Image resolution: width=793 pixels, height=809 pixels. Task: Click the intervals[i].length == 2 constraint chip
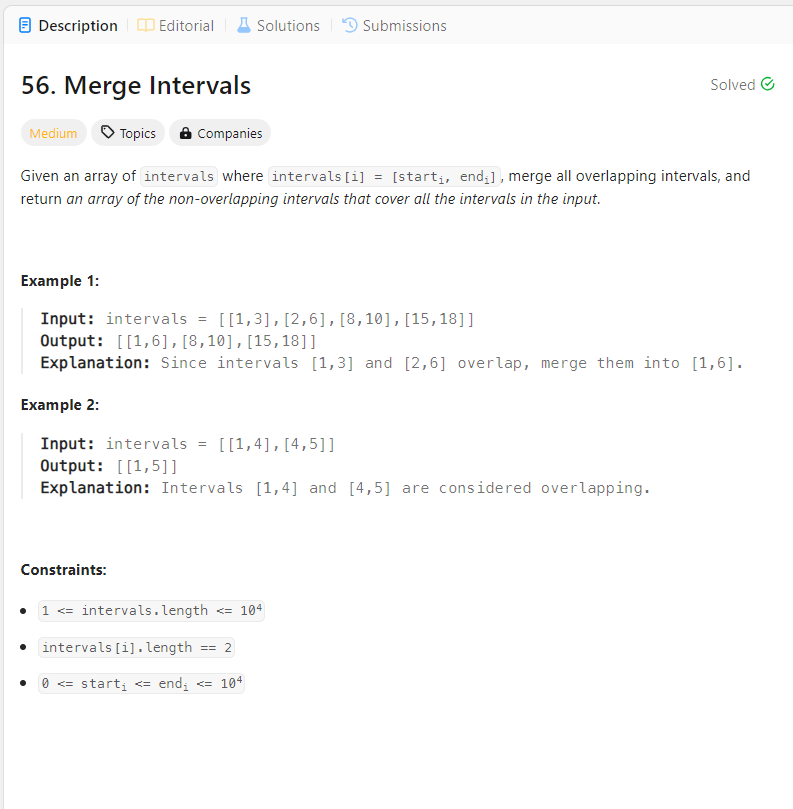click(x=136, y=647)
